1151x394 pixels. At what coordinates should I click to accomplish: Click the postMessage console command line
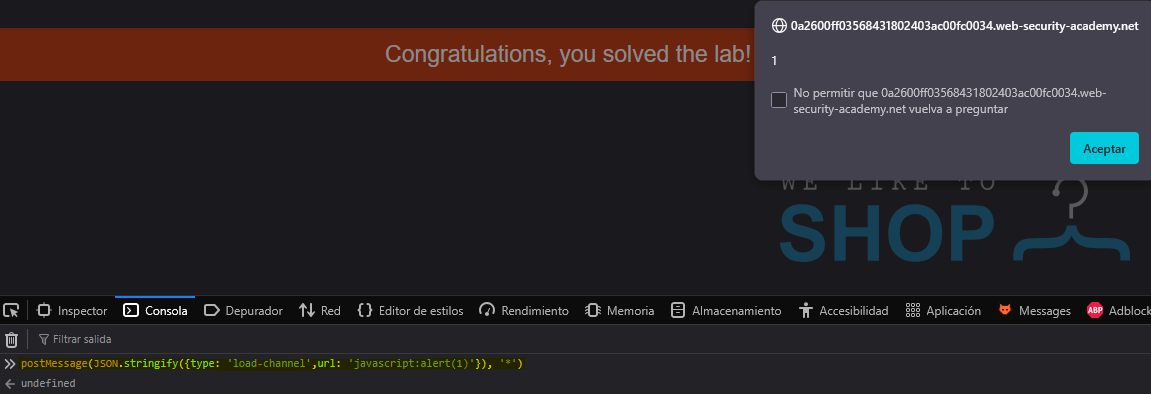tap(272, 363)
